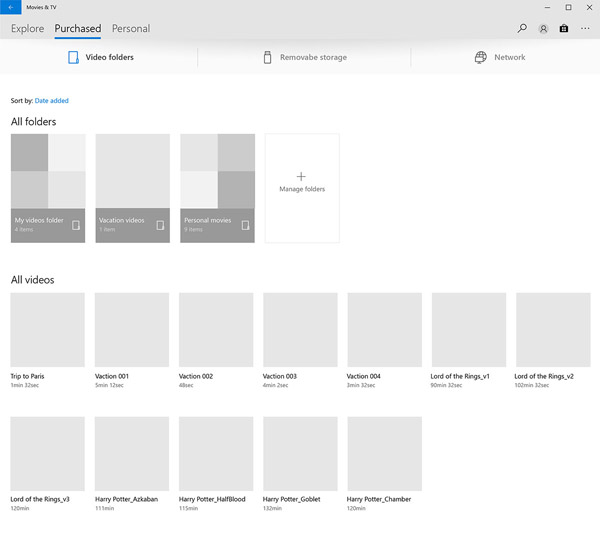
Task: Open Harry Potter_Goblet thumbnail
Action: coord(300,454)
